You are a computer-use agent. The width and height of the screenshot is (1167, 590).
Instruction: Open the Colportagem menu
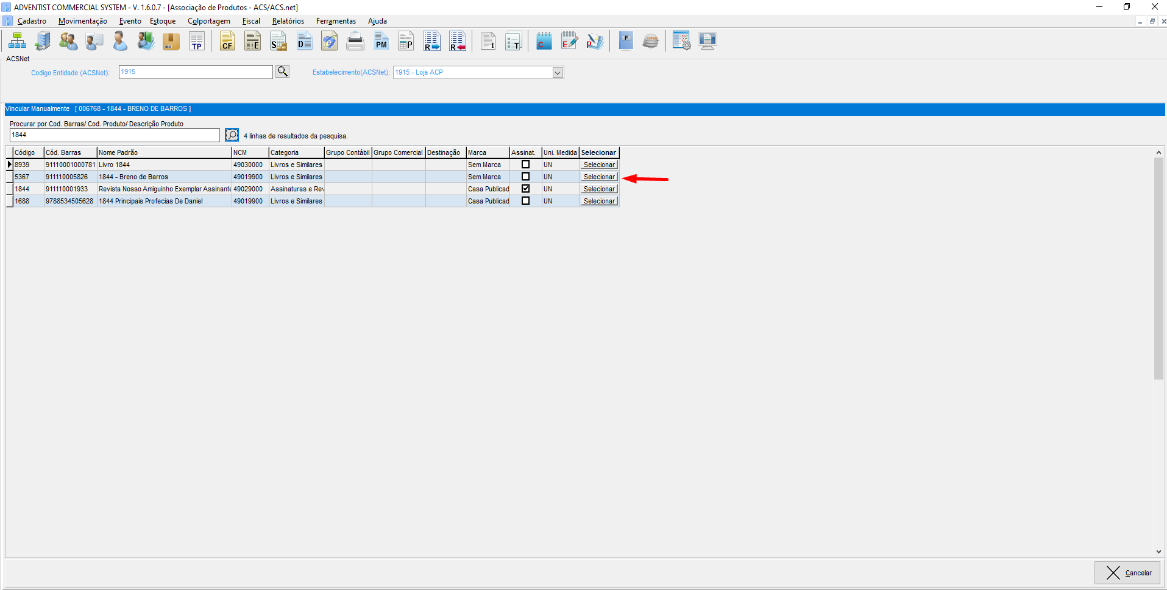coord(209,21)
